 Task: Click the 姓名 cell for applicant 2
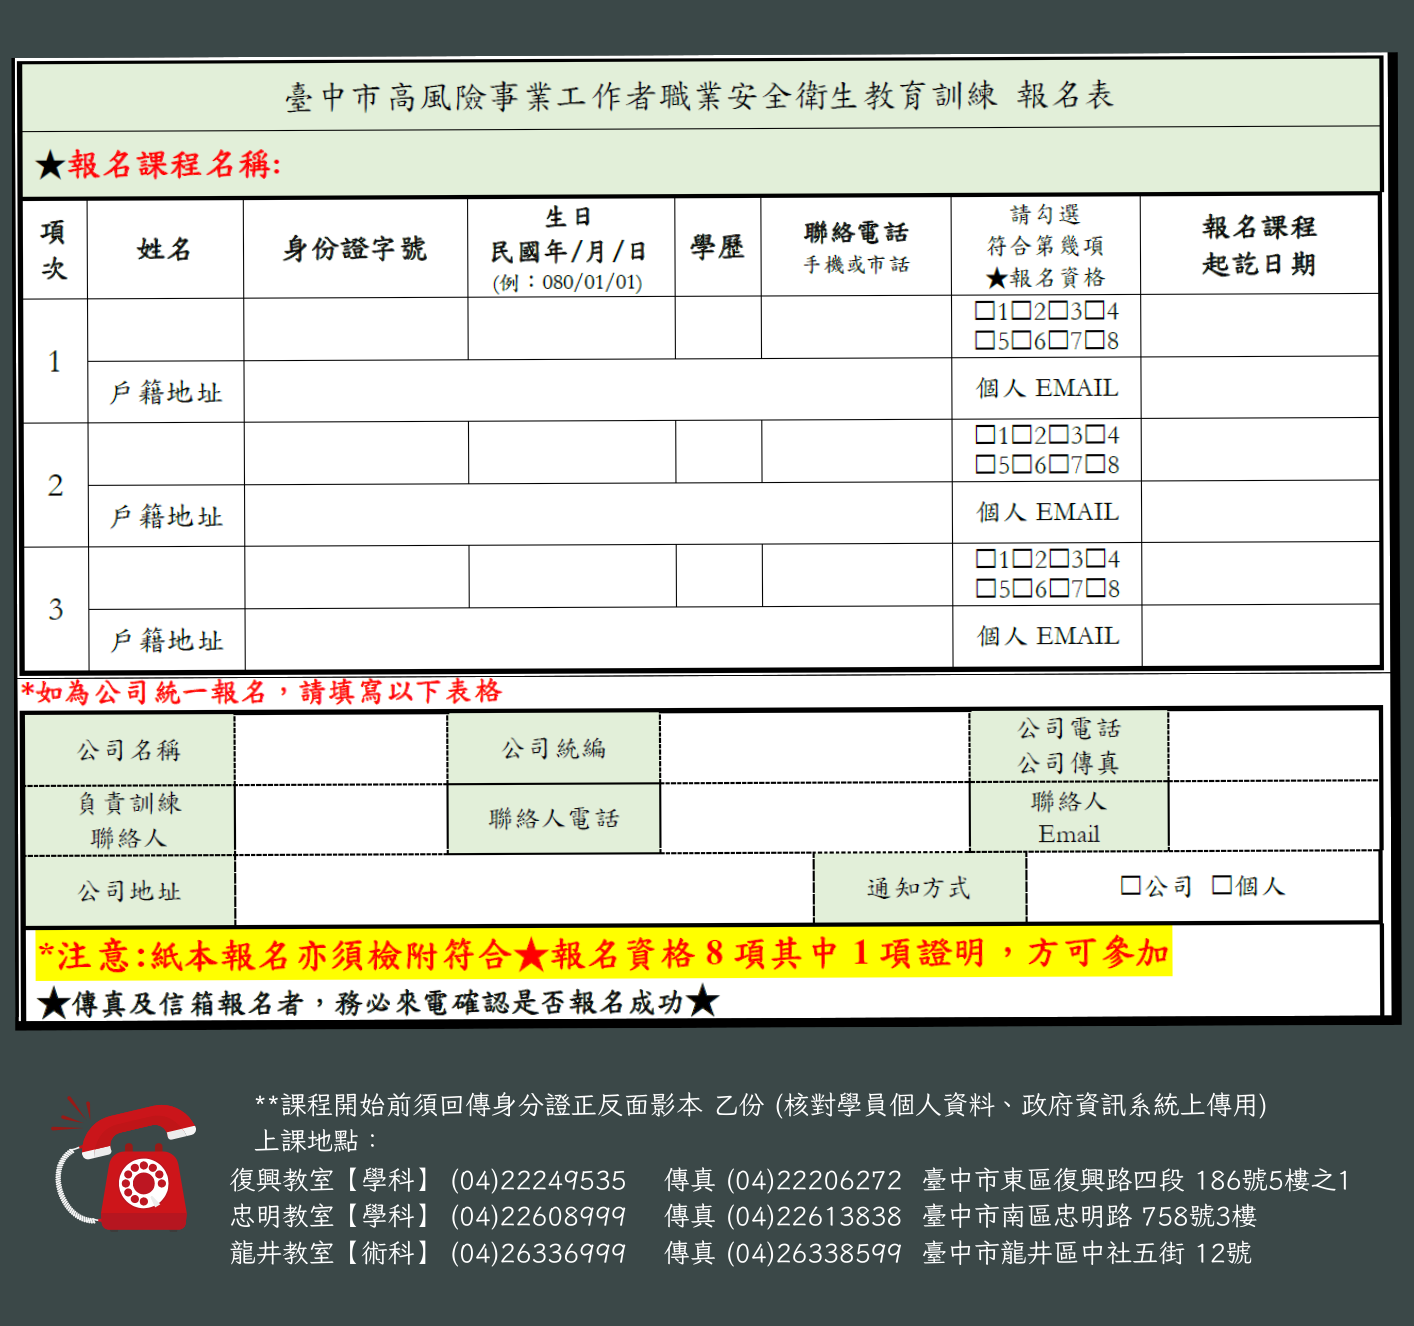click(x=166, y=453)
